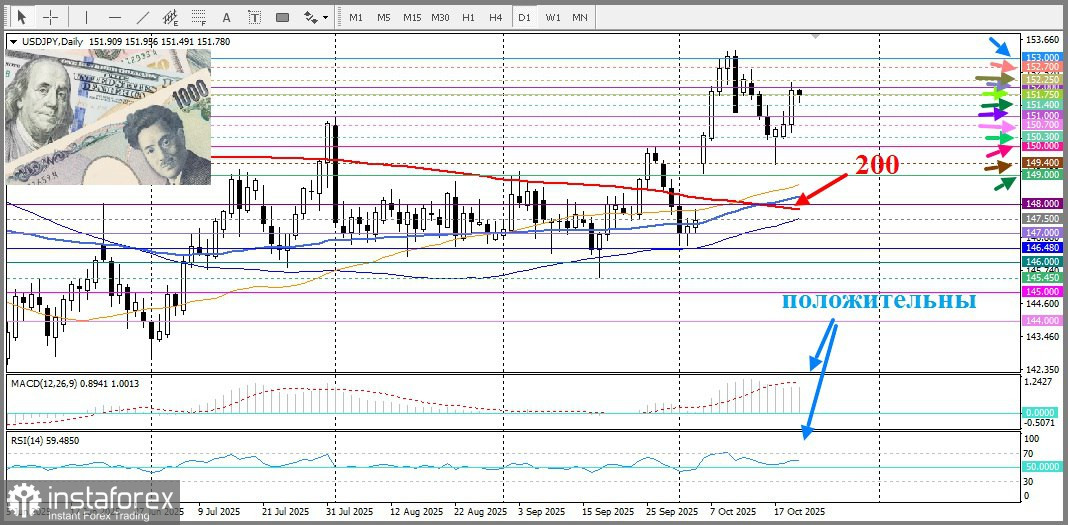Open the USDJPY,Daily chart menu triangle
The width and height of the screenshot is (1068, 525).
(13, 42)
